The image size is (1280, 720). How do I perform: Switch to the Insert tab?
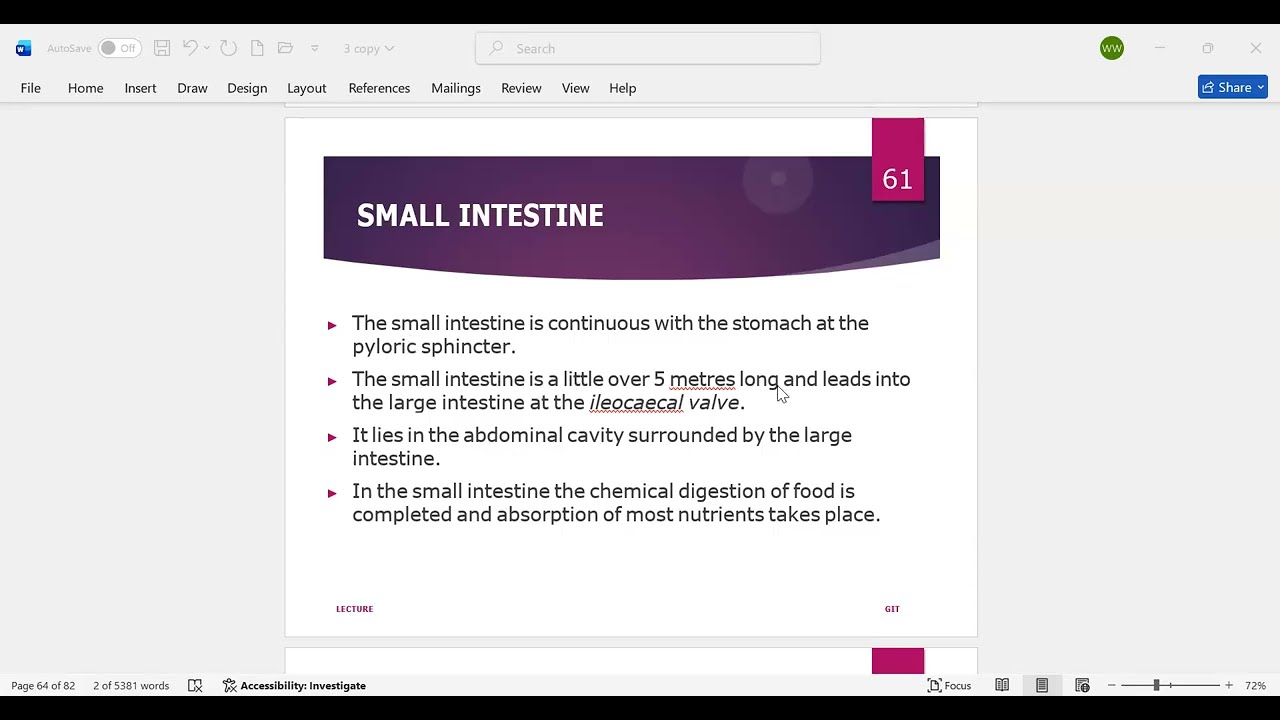(140, 88)
